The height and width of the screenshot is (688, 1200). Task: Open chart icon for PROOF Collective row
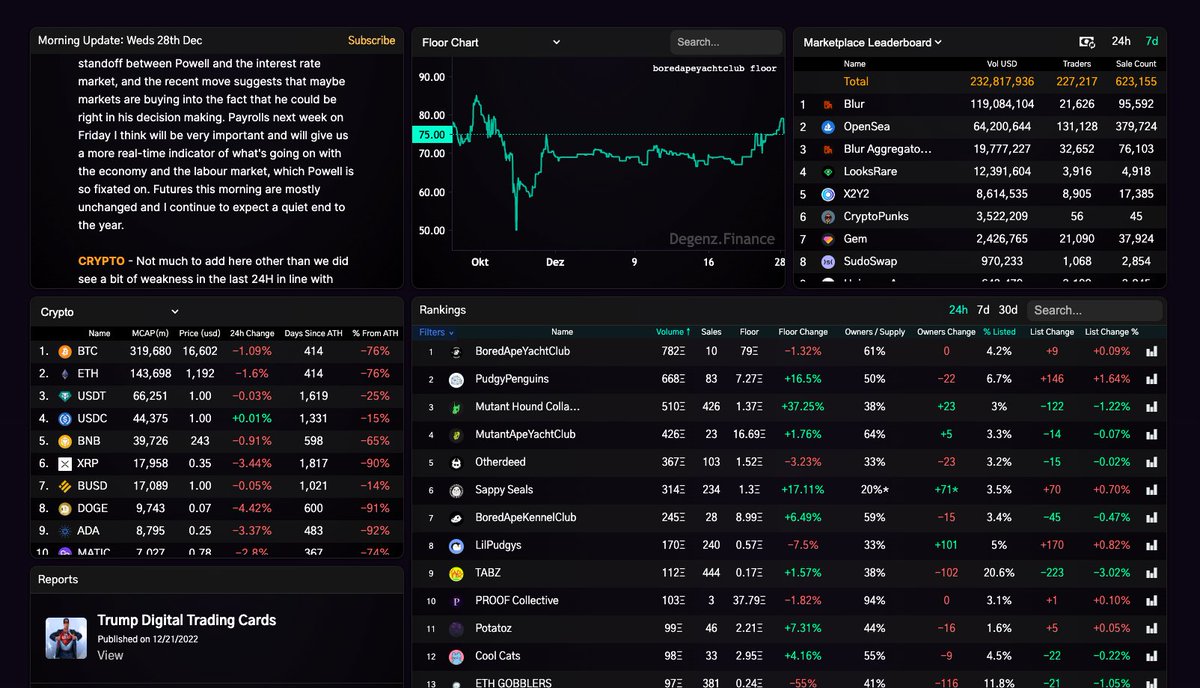[1151, 600]
